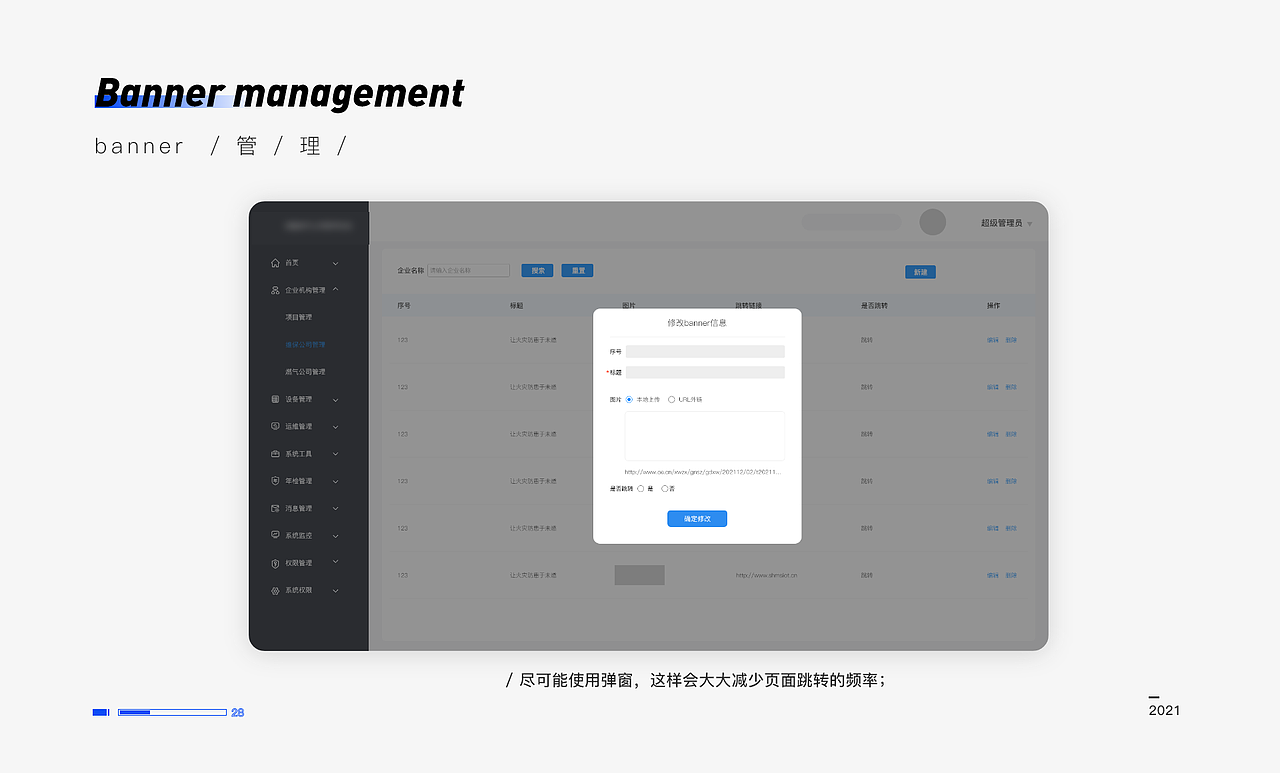Confirm with the 确定修改 button

click(697, 519)
